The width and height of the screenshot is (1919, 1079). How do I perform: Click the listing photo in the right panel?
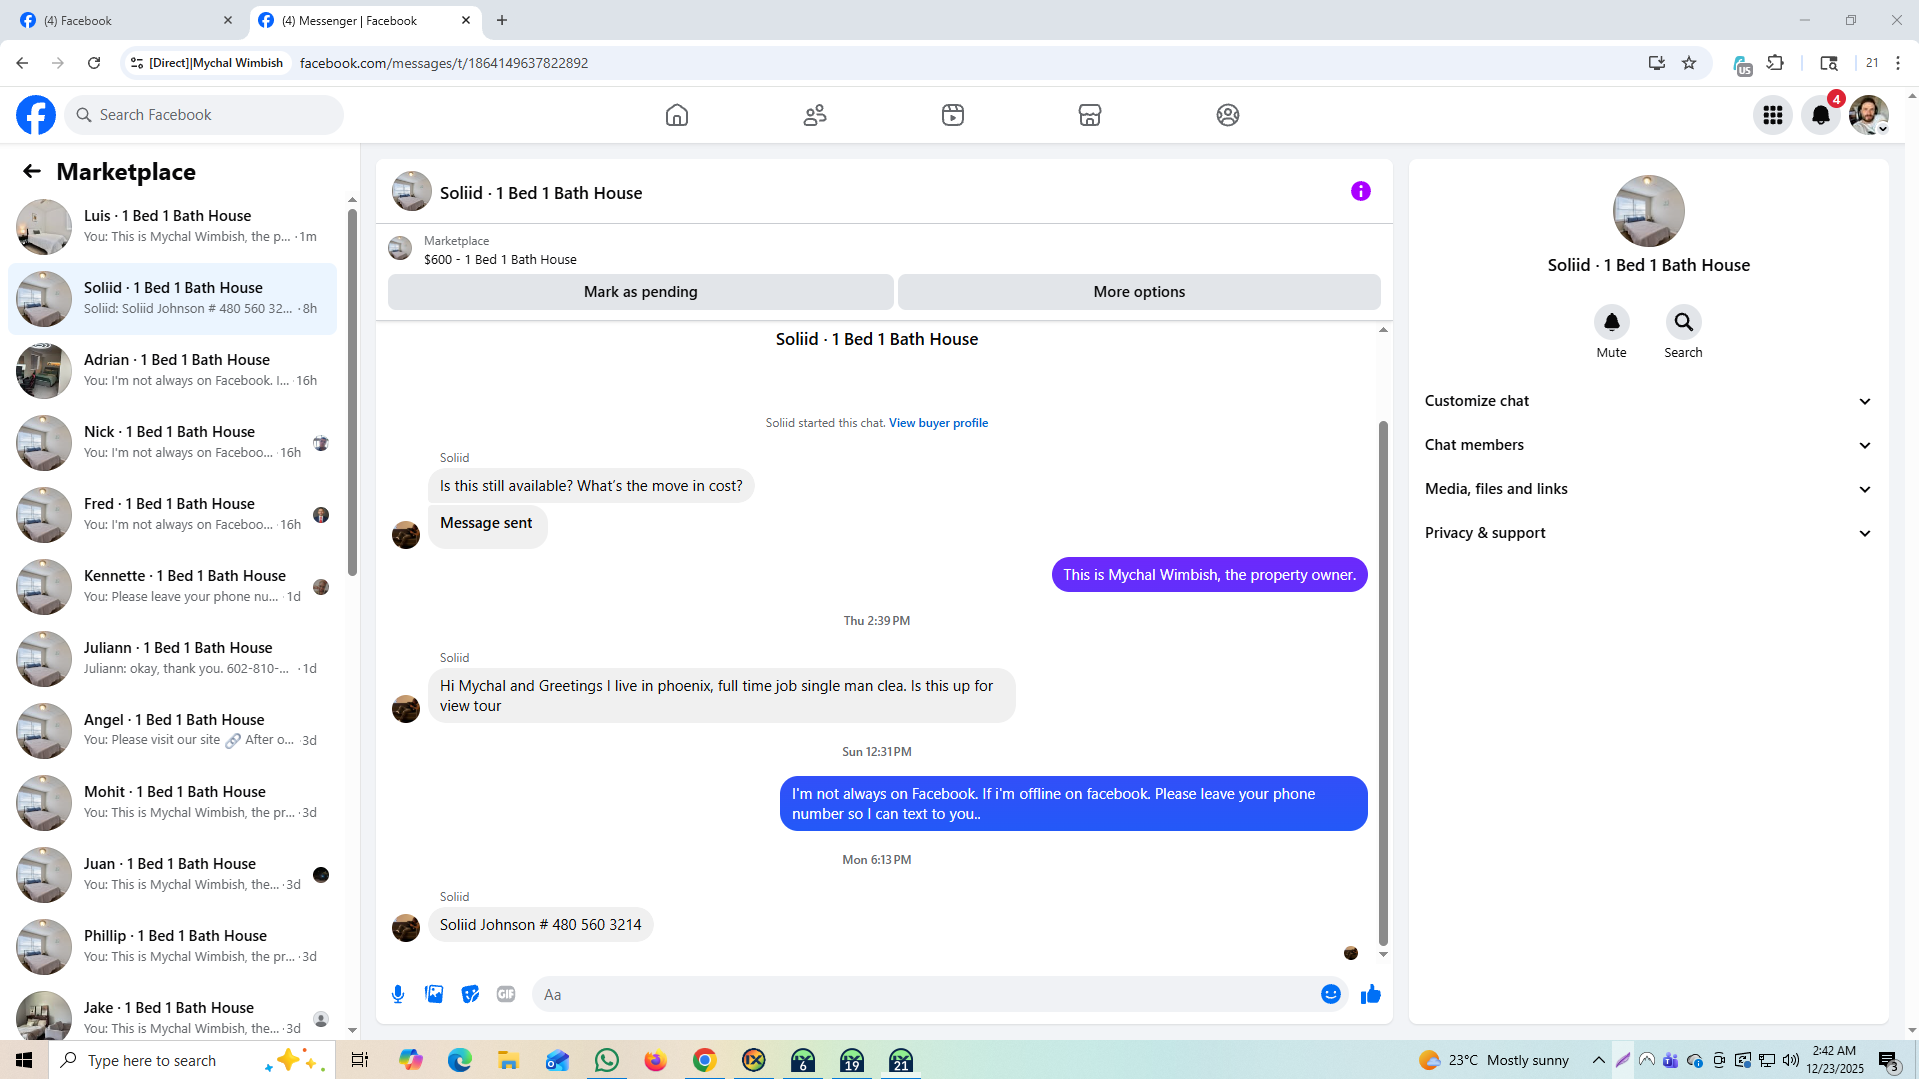pyautogui.click(x=1648, y=211)
